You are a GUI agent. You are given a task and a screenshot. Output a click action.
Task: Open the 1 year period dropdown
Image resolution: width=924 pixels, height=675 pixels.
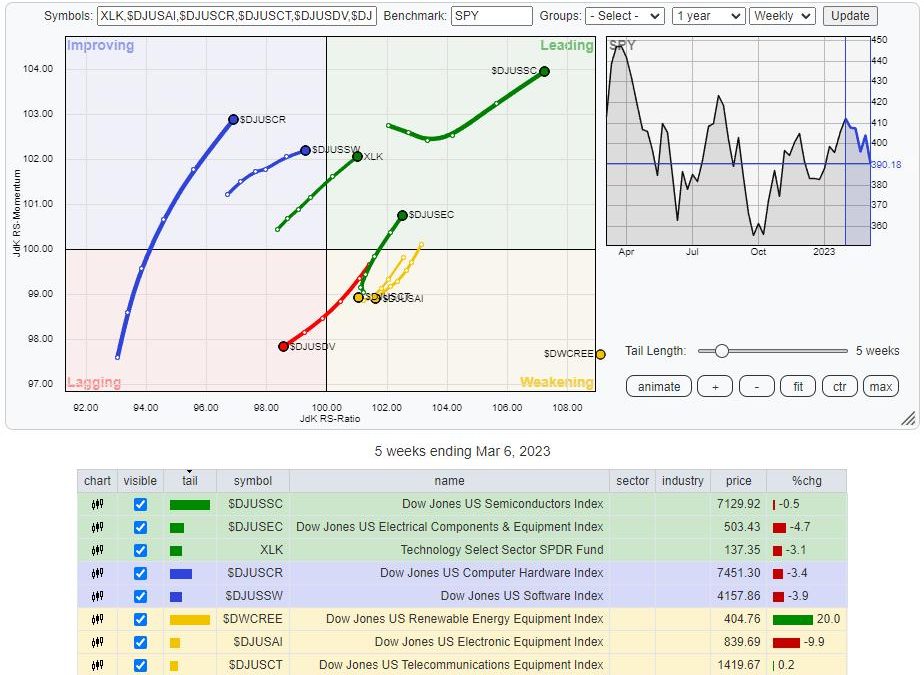(x=708, y=16)
